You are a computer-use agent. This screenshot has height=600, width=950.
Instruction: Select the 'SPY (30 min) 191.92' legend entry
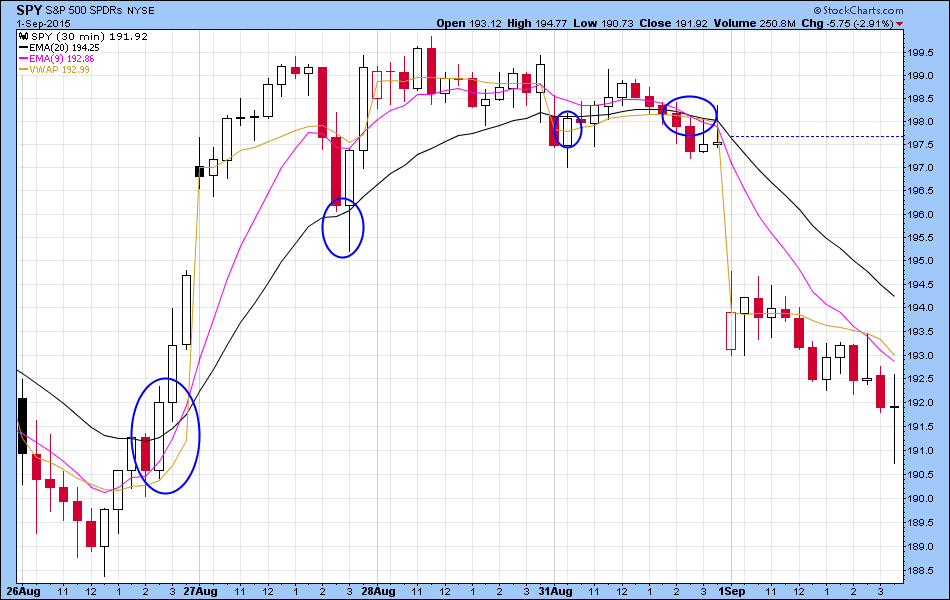tap(89, 36)
